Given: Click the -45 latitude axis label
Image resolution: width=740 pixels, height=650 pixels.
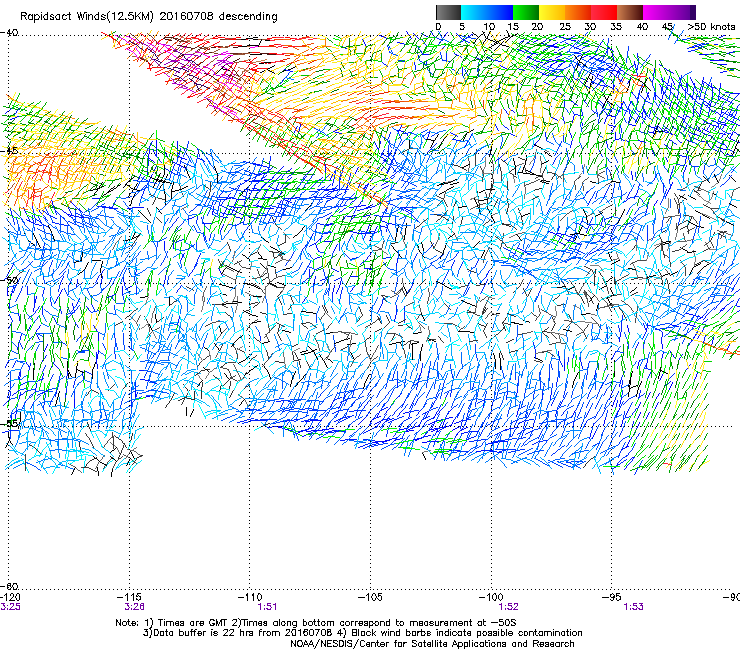Looking at the screenshot, I should (x=9, y=151).
